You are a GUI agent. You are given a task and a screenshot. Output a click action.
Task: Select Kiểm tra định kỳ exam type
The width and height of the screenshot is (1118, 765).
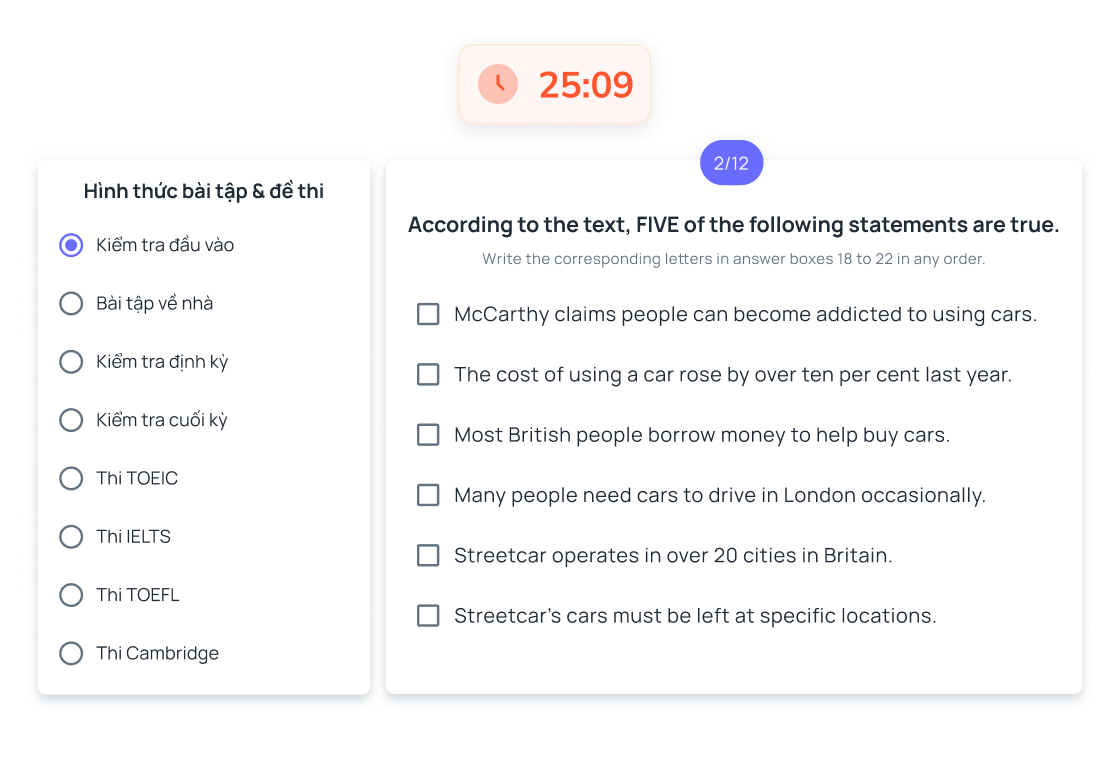click(x=71, y=362)
